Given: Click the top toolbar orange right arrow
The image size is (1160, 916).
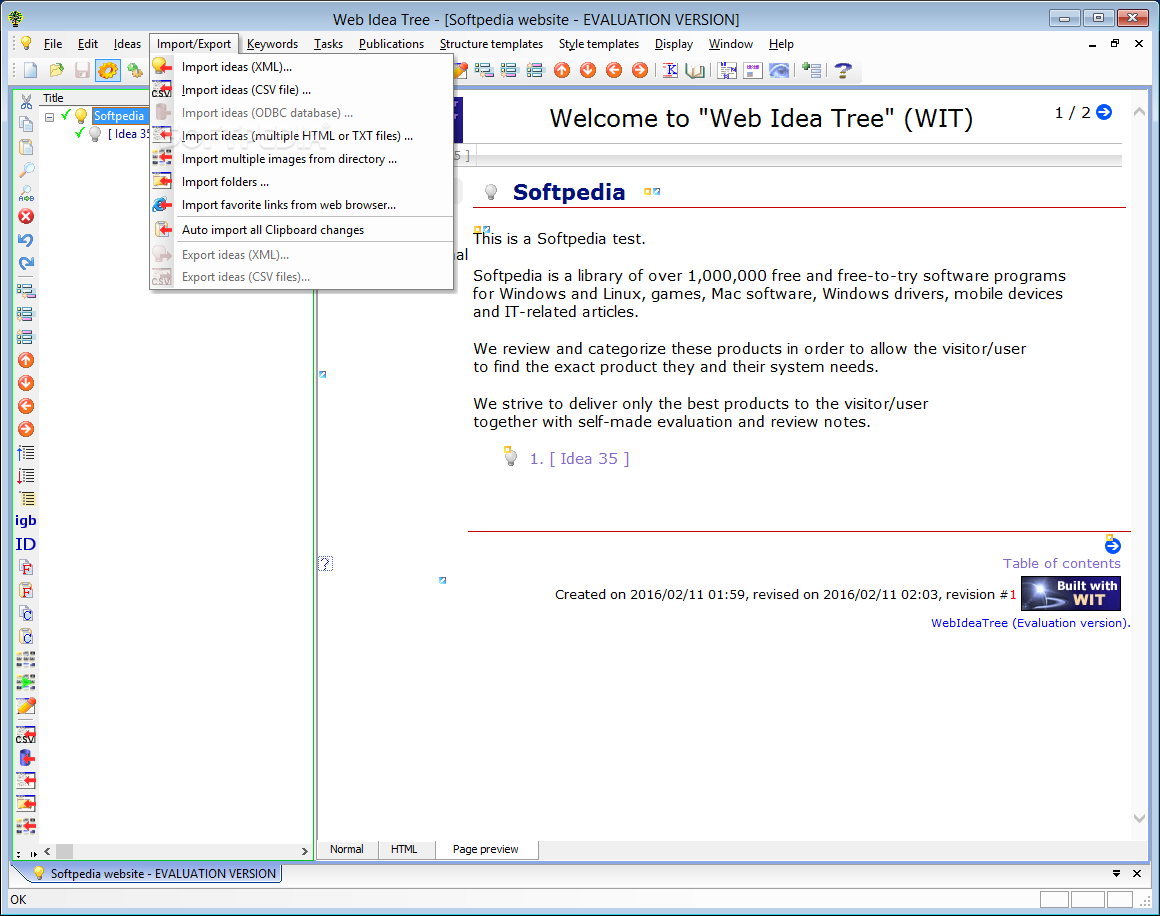Looking at the screenshot, I should coord(640,70).
